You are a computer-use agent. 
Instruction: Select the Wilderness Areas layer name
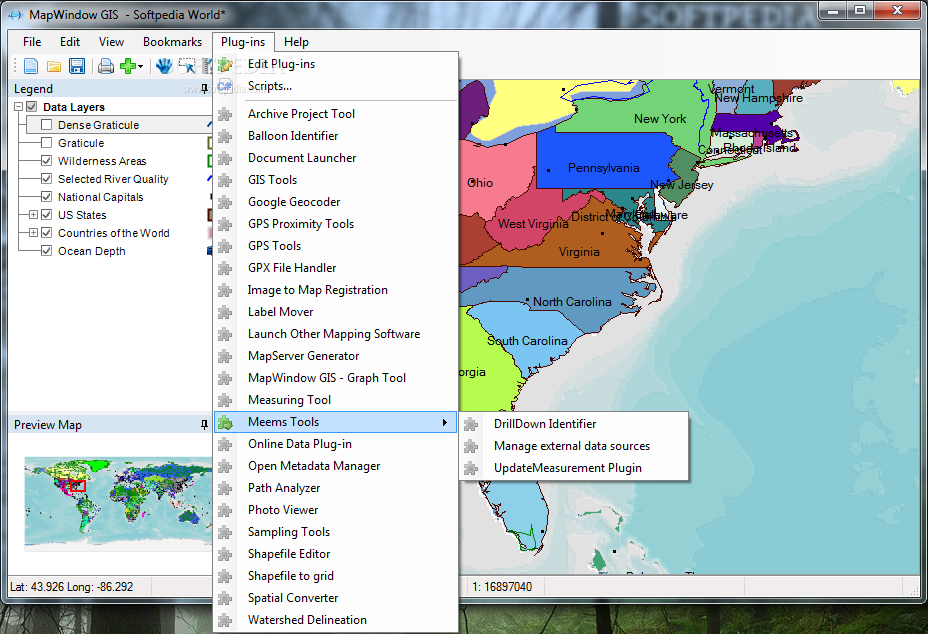pyautogui.click(x=102, y=161)
